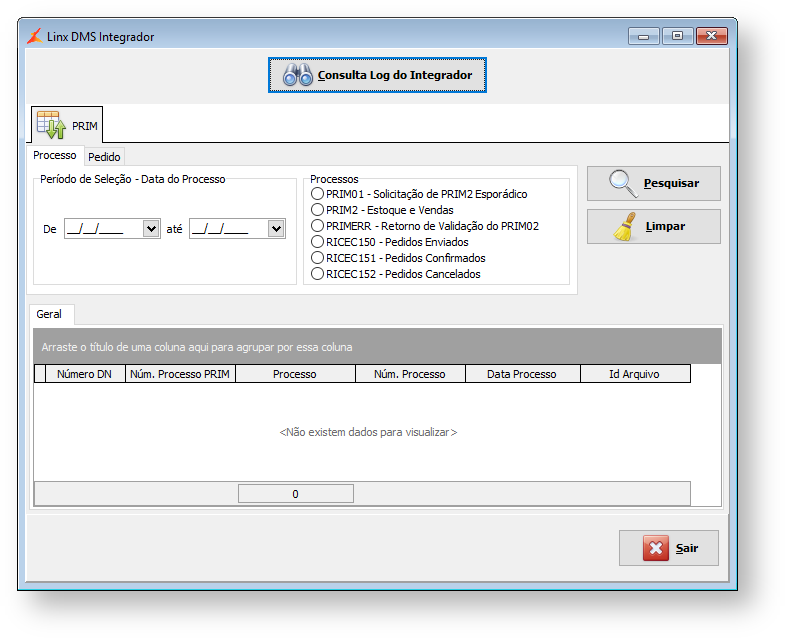Sort by Número DN column header
Image resolution: width=786 pixels, height=639 pixels.
85,374
